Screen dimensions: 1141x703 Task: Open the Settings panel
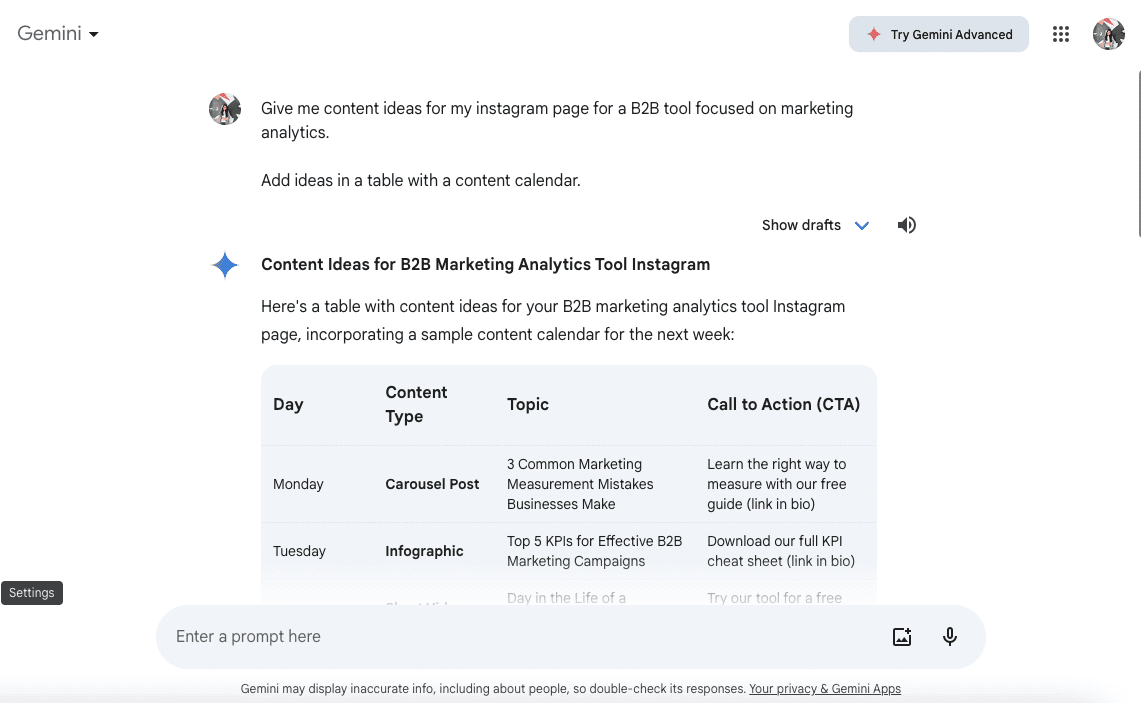click(32, 592)
